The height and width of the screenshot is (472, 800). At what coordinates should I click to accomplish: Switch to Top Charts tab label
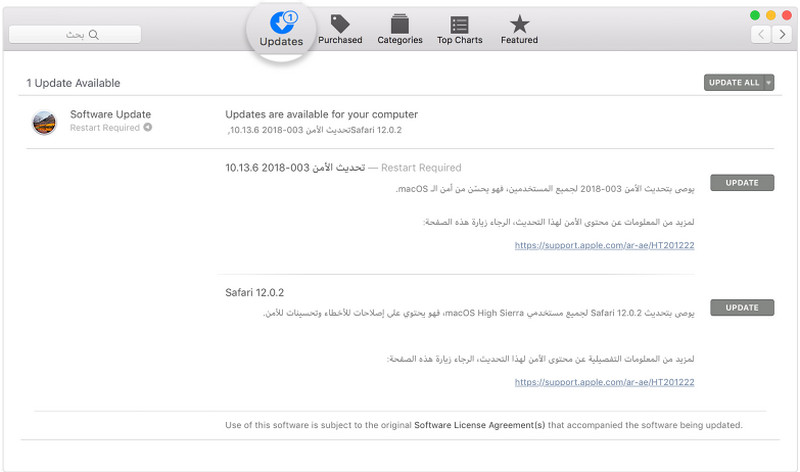(459, 40)
